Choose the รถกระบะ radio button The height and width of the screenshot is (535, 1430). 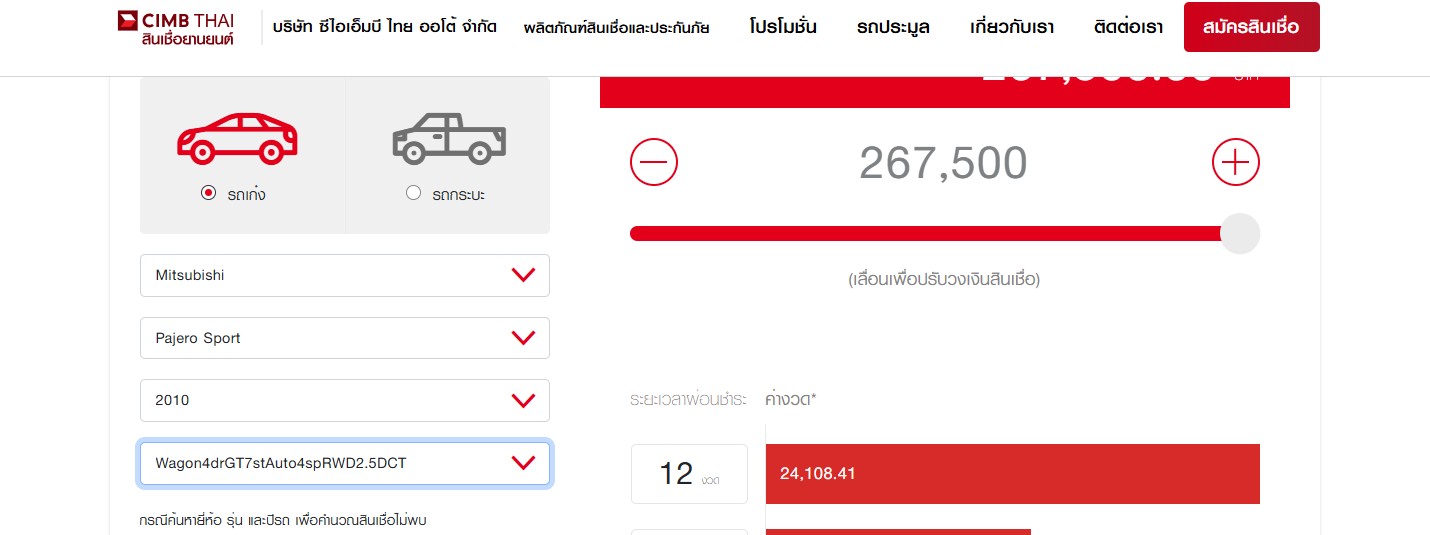414,194
